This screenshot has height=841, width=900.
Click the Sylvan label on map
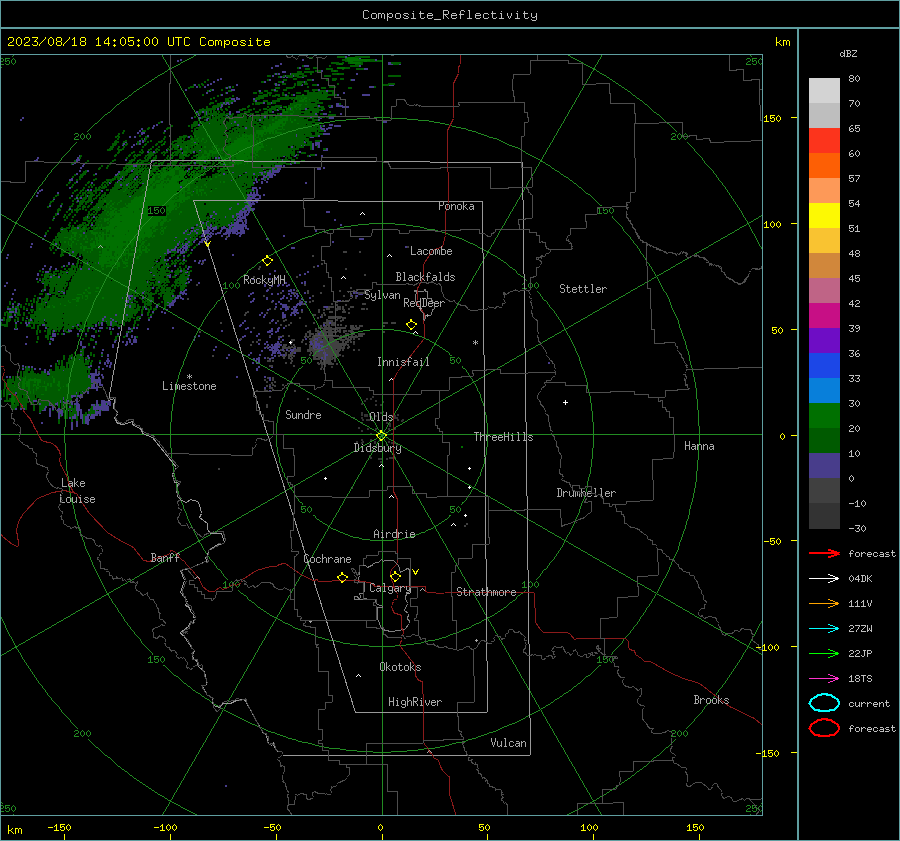pyautogui.click(x=382, y=295)
